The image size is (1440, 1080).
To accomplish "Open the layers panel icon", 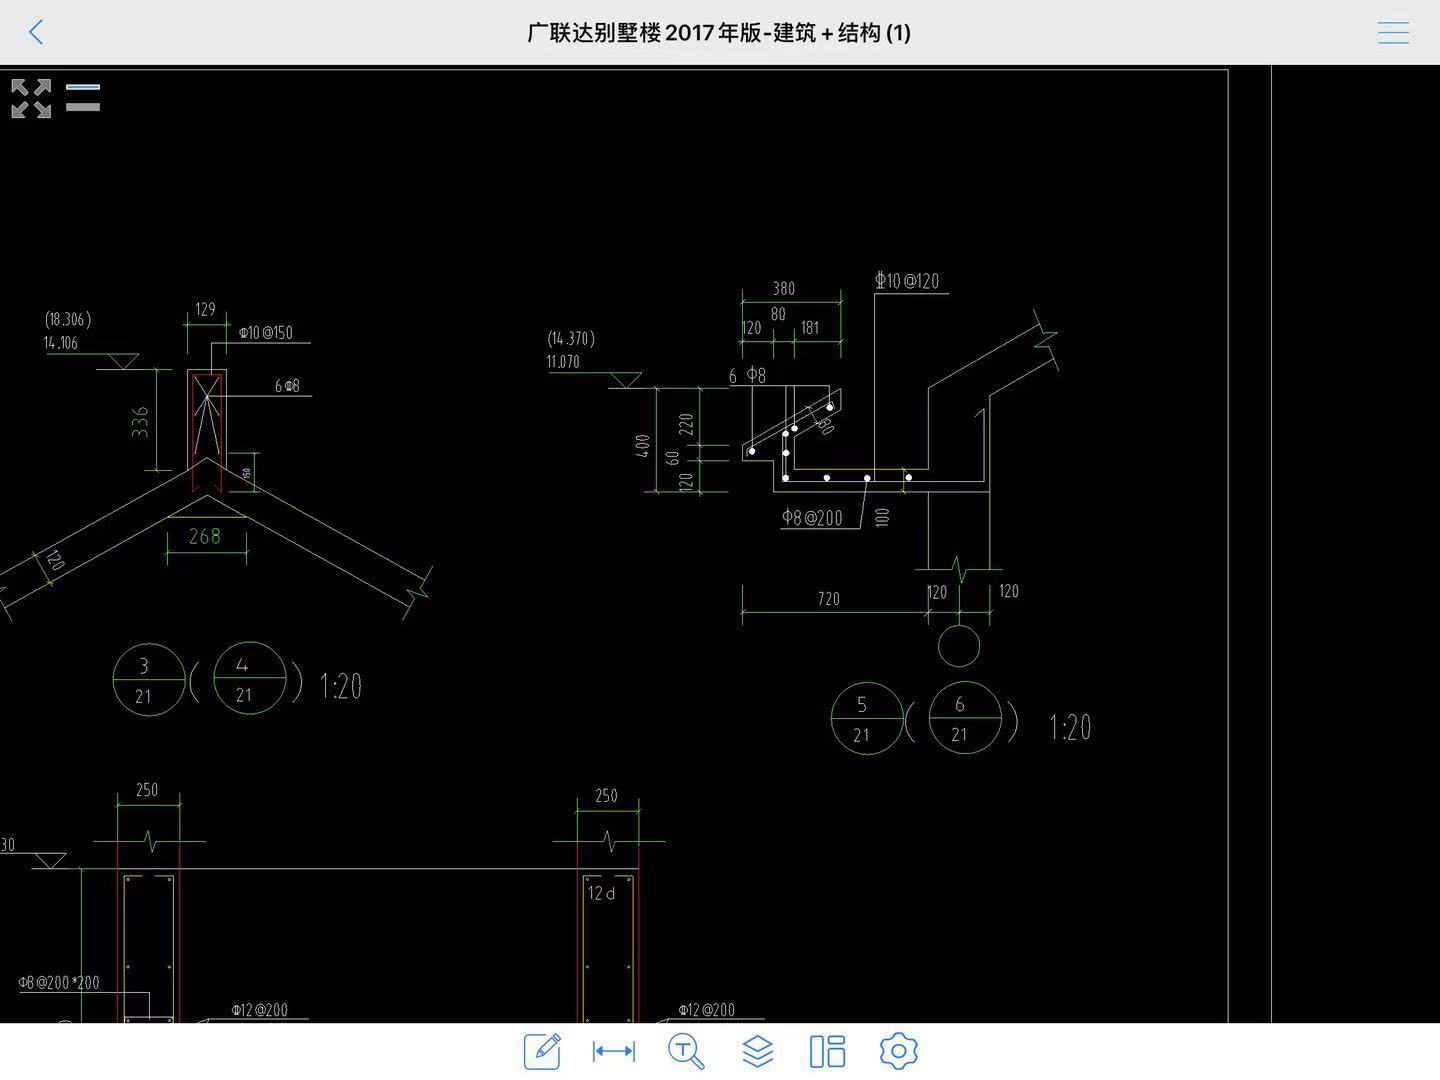I will tap(758, 1051).
